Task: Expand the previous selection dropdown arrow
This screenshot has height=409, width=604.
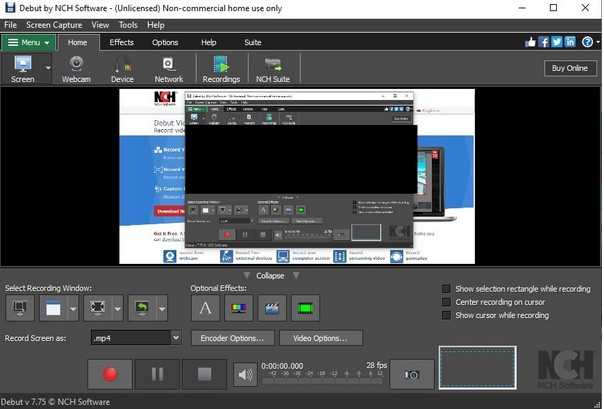Action: (162, 308)
